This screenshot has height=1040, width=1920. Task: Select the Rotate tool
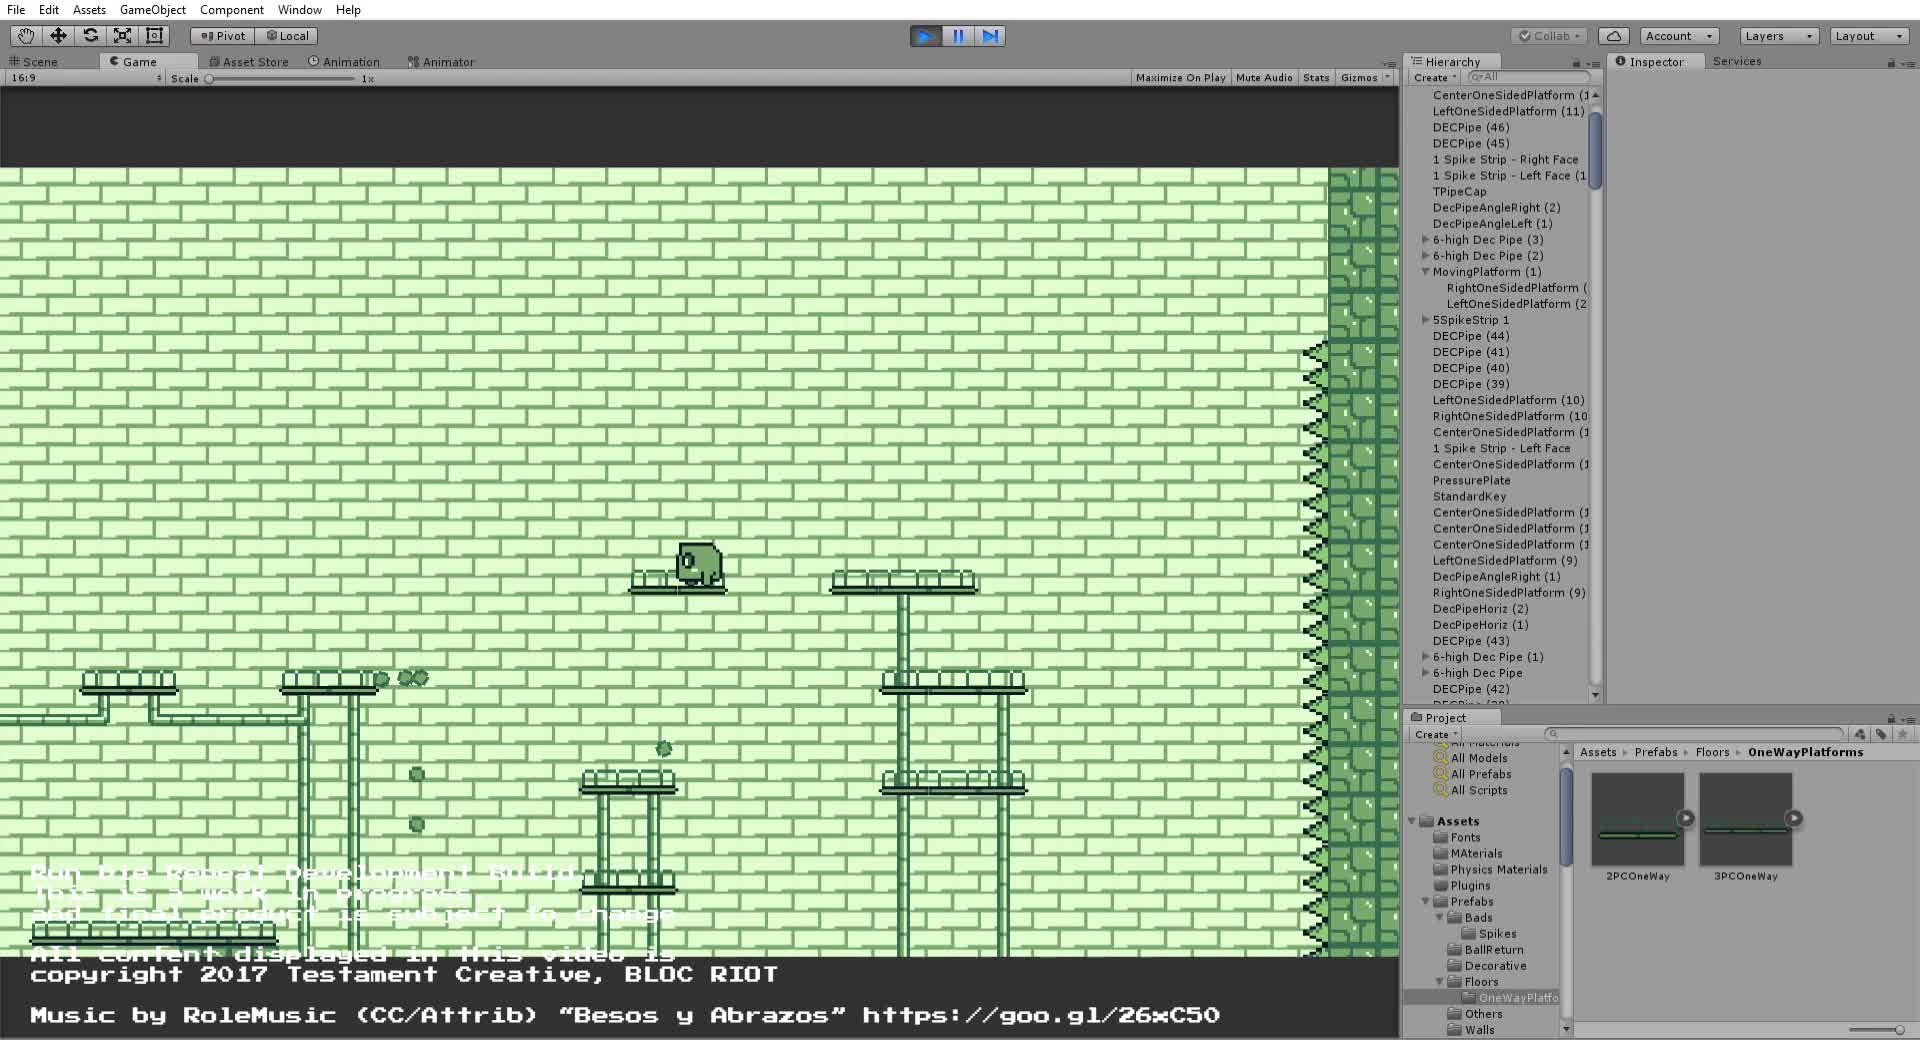tap(90, 36)
